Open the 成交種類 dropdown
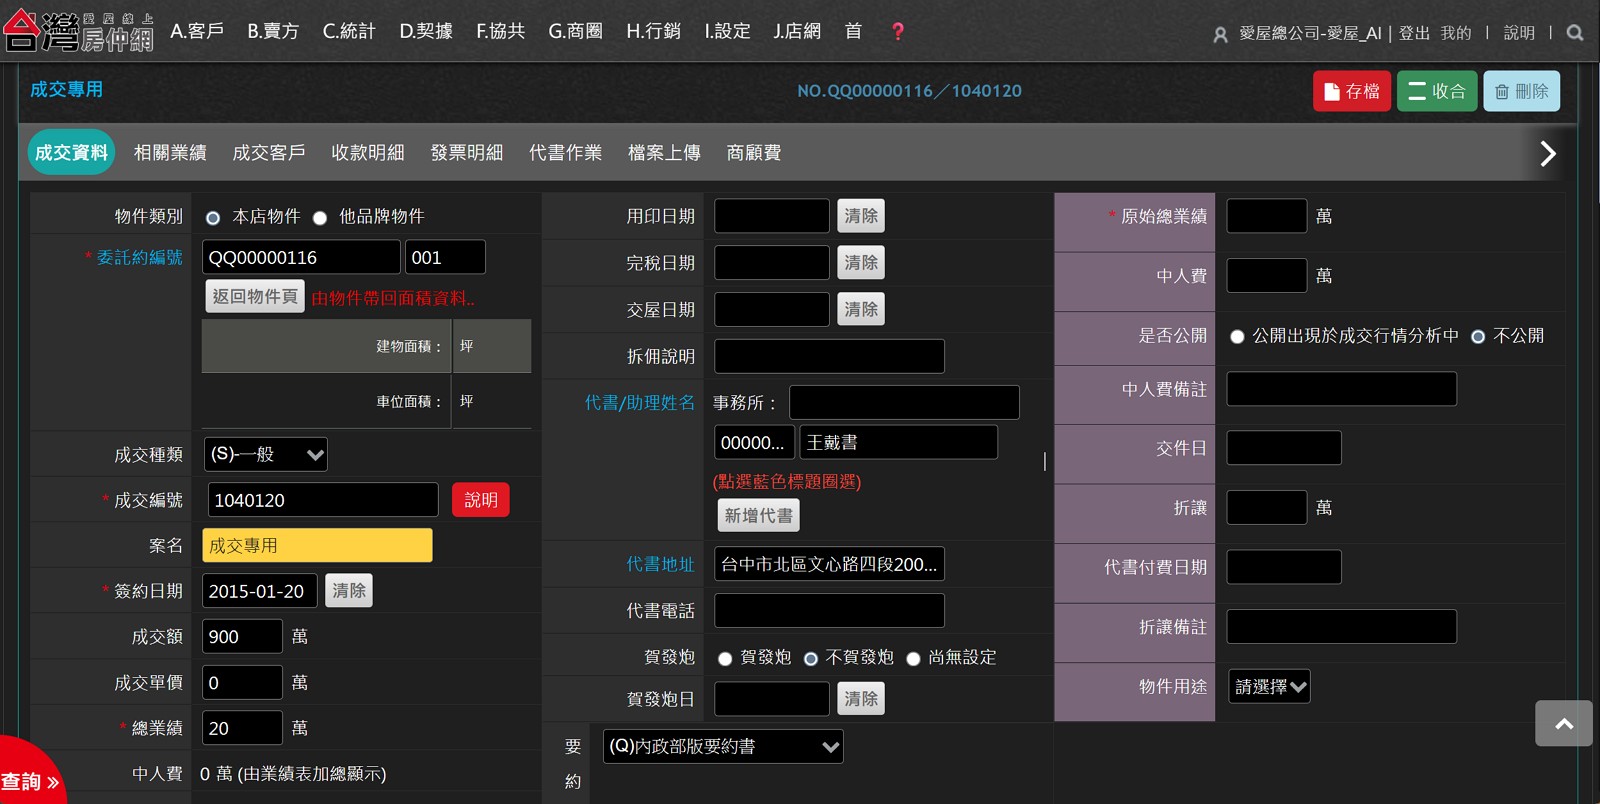The image size is (1600, 804). [265, 455]
